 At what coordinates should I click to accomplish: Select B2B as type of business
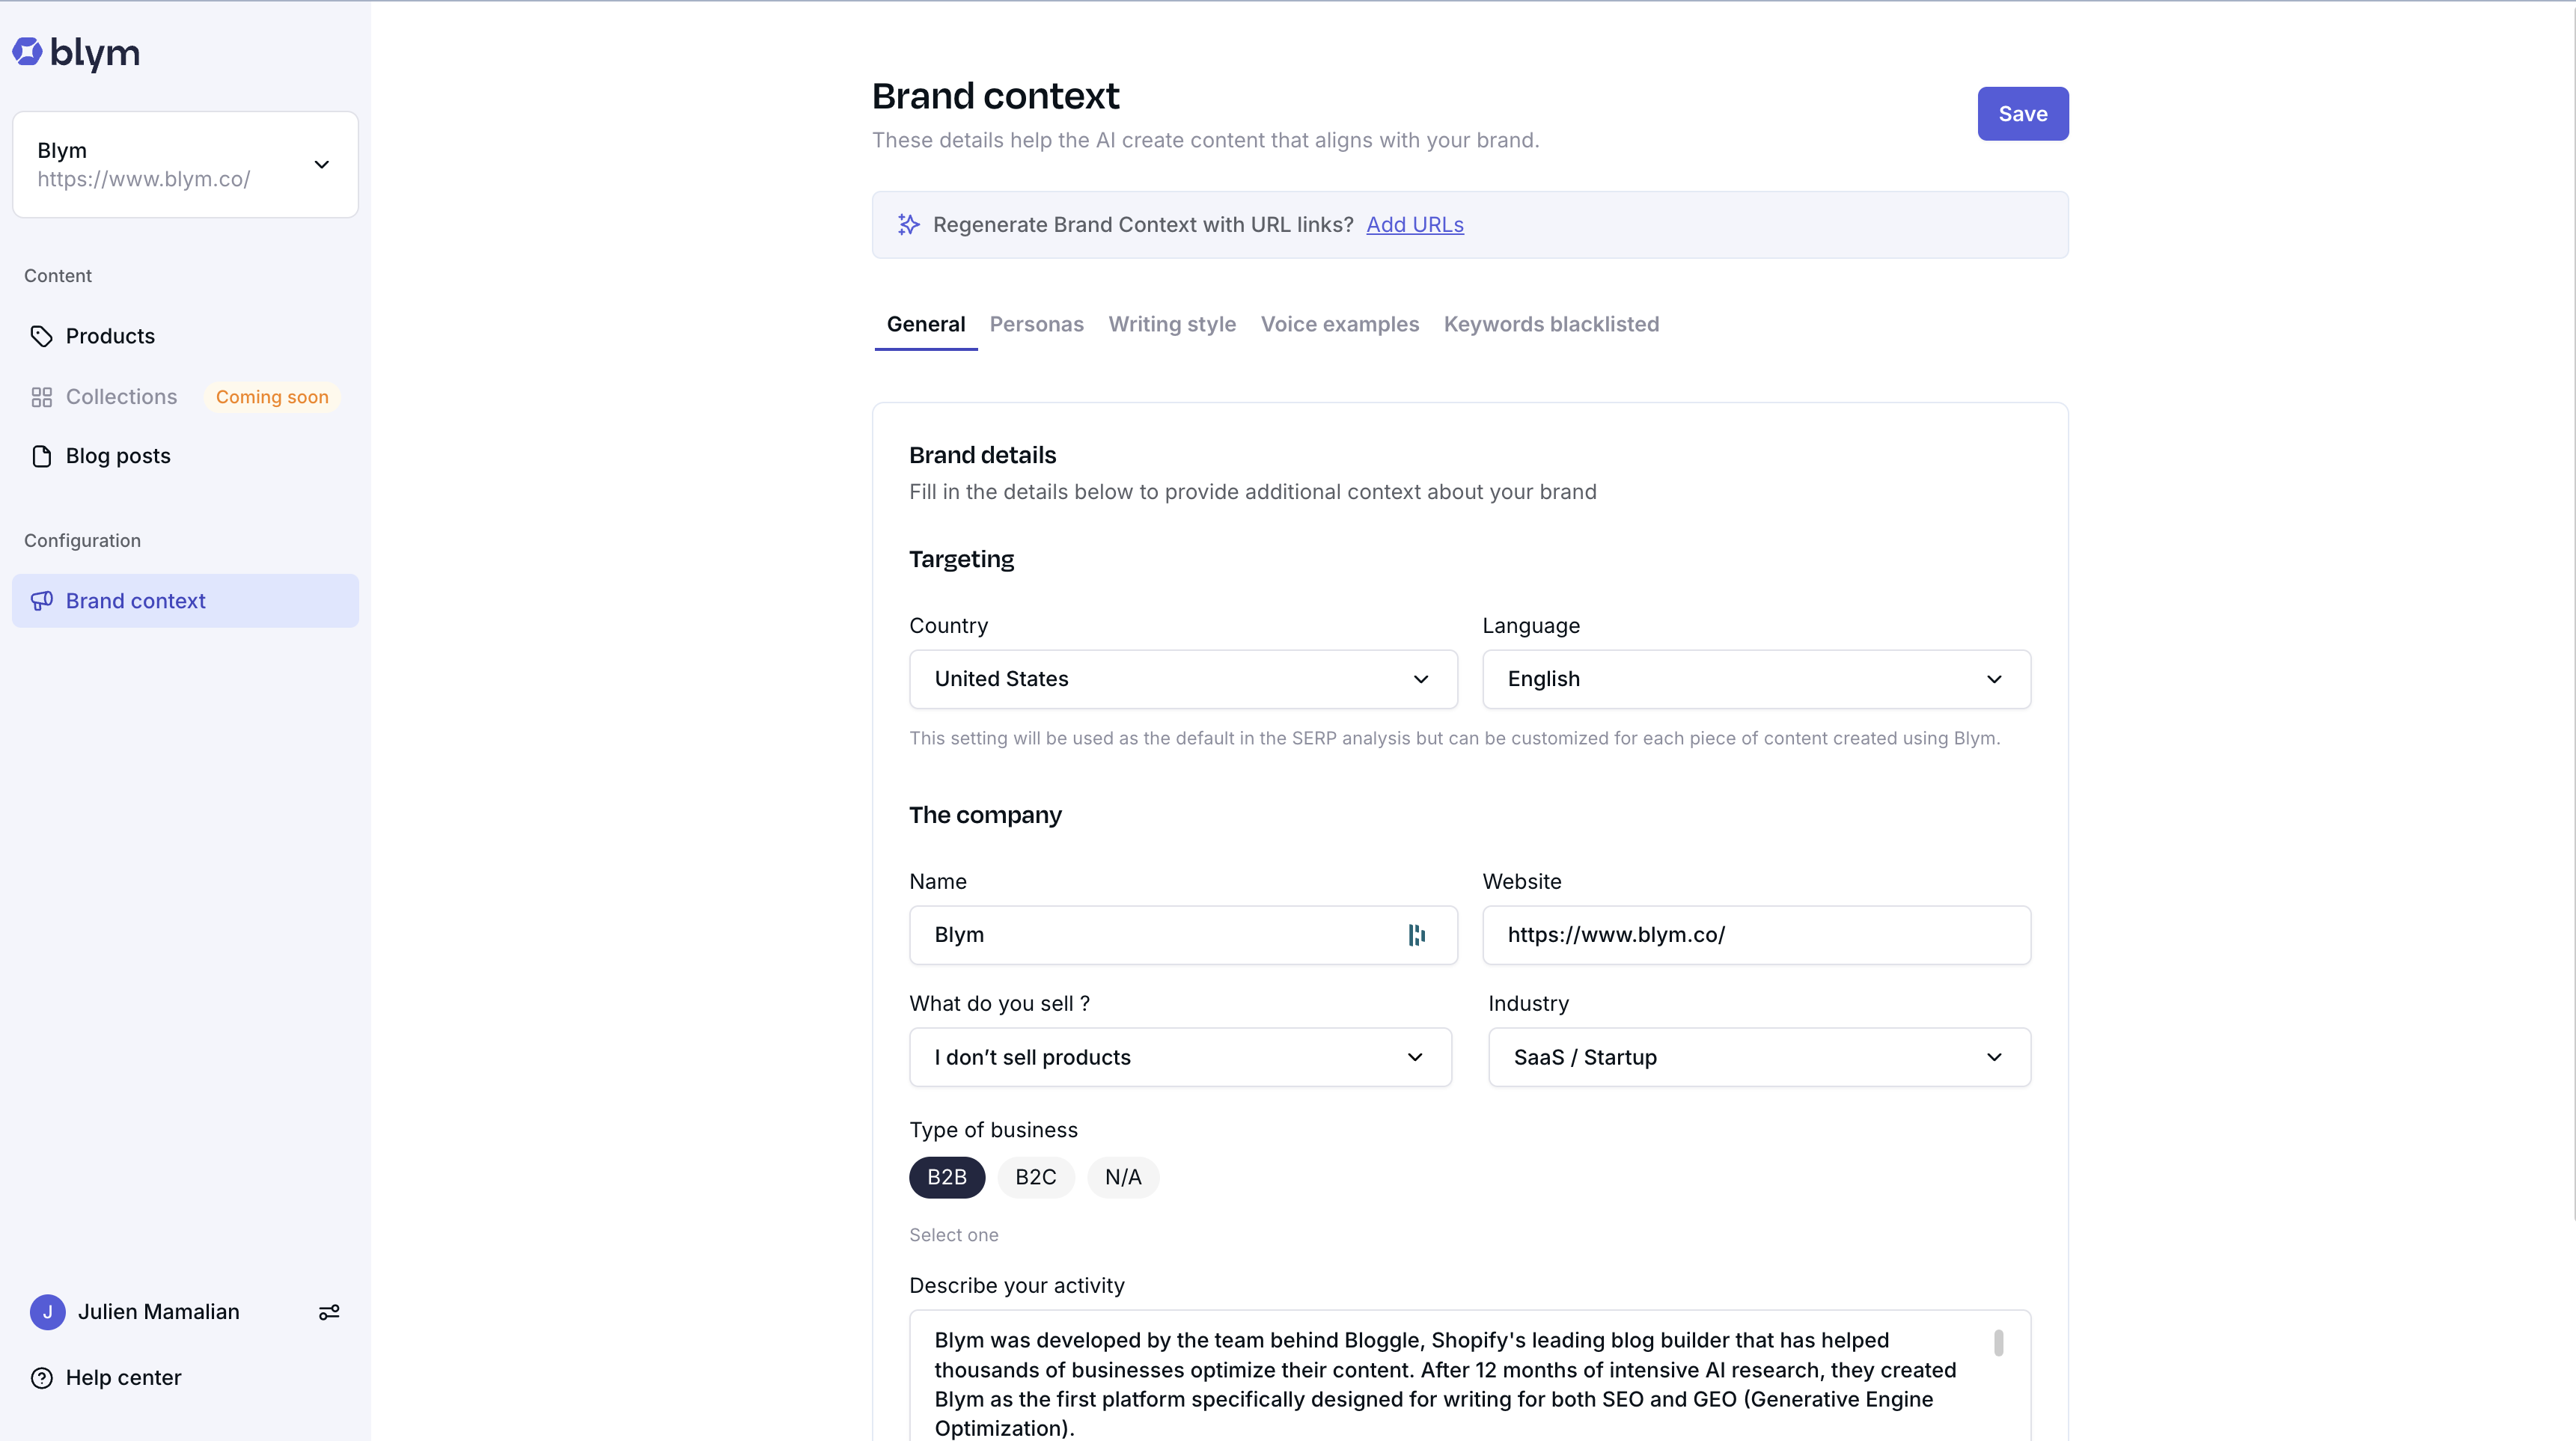(x=946, y=1177)
